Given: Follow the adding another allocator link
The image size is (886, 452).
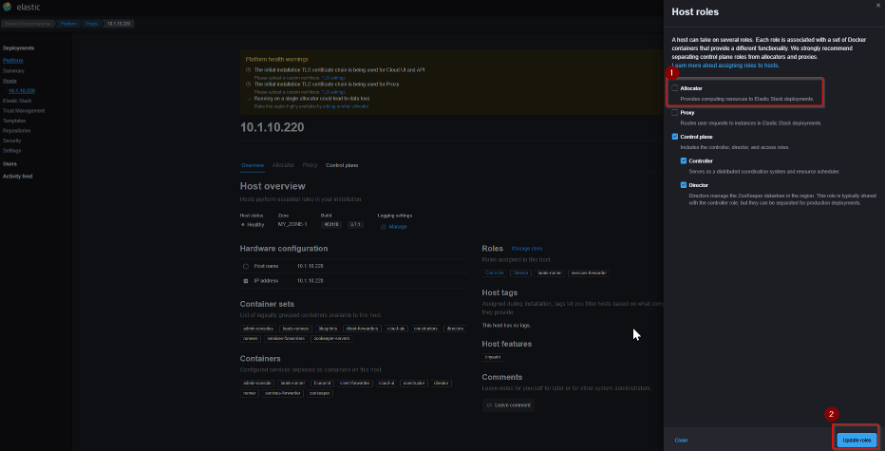Looking at the screenshot, I should click(346, 106).
